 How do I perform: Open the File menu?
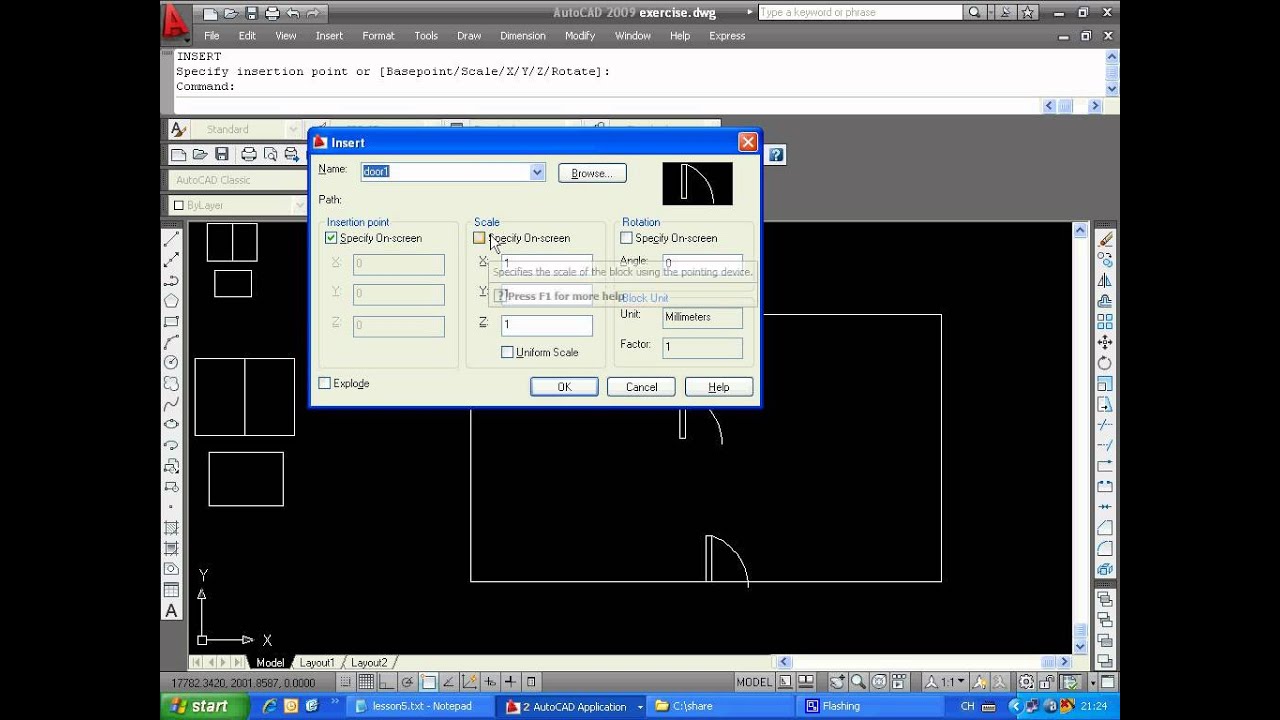pyautogui.click(x=212, y=36)
